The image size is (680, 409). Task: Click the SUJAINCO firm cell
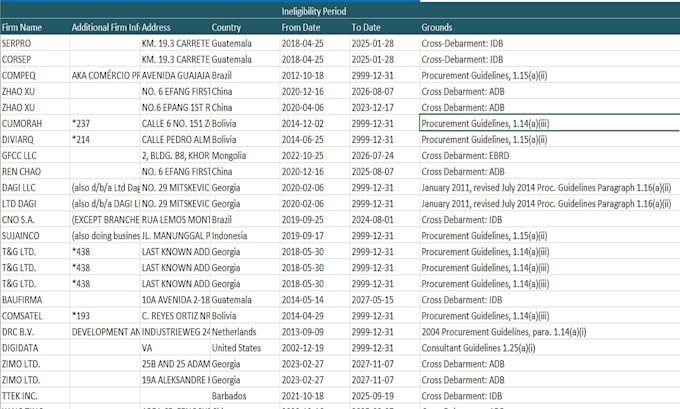coord(35,236)
